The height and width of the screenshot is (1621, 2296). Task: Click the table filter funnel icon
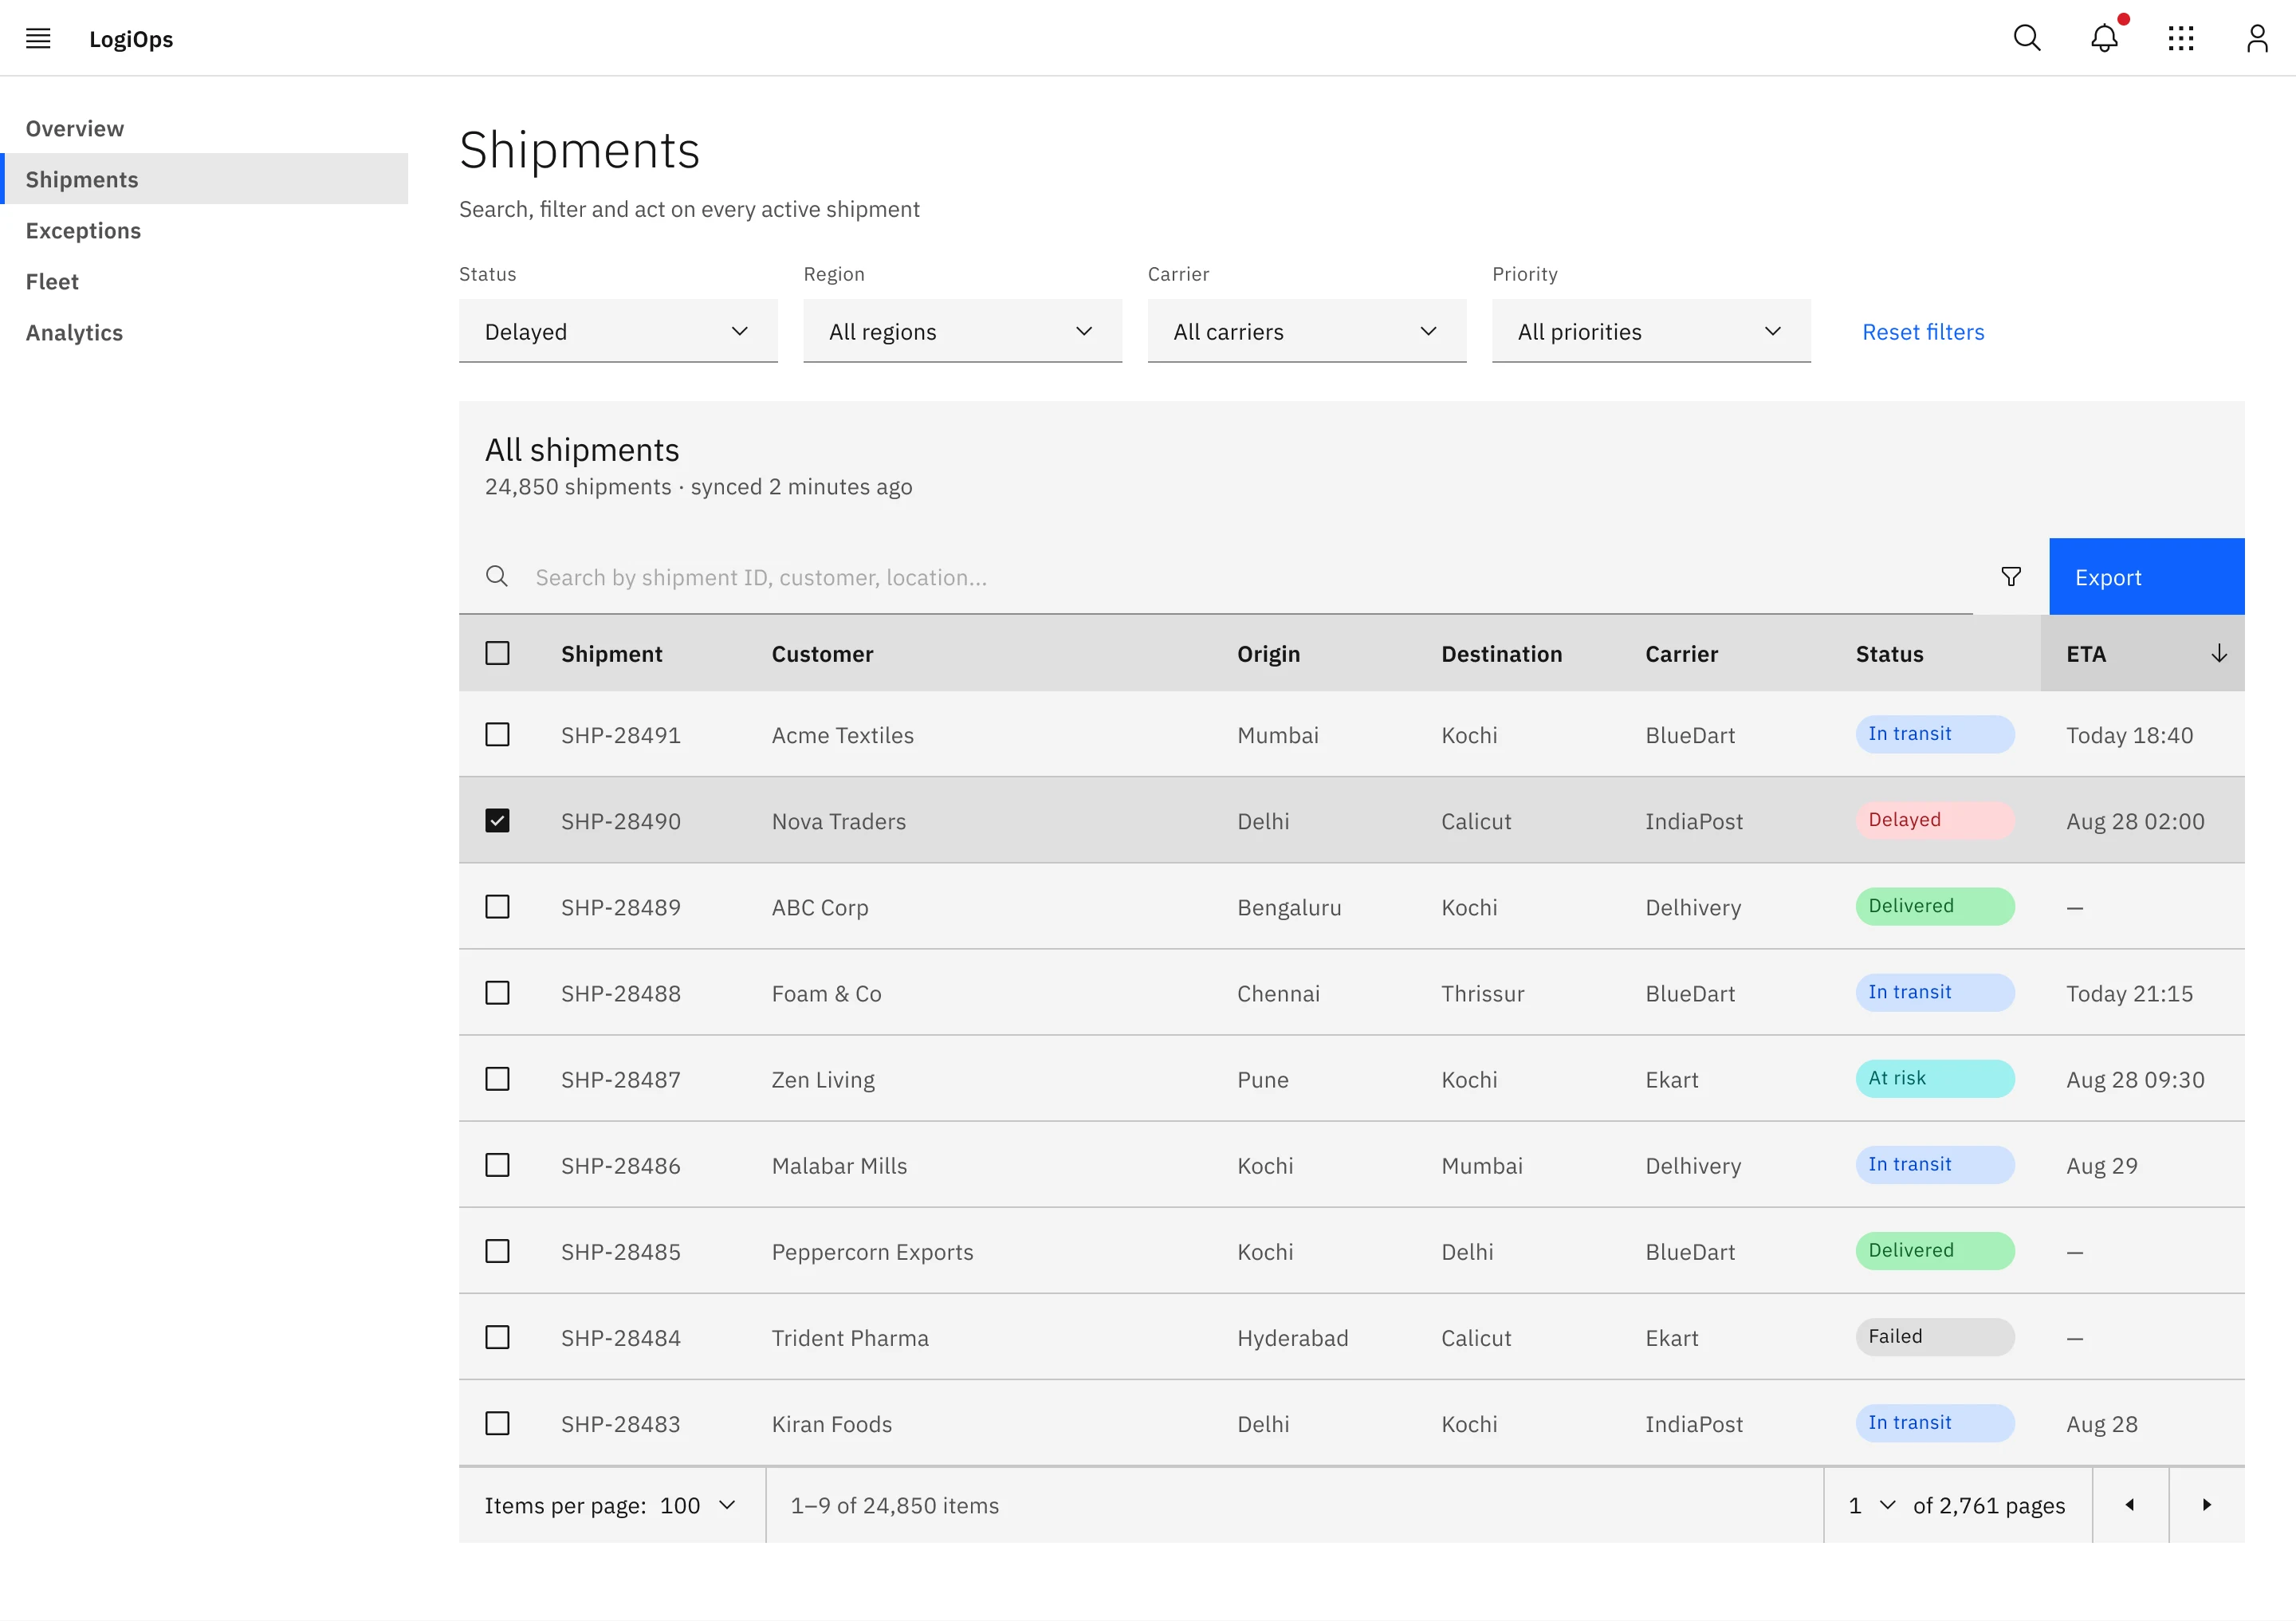point(2010,577)
